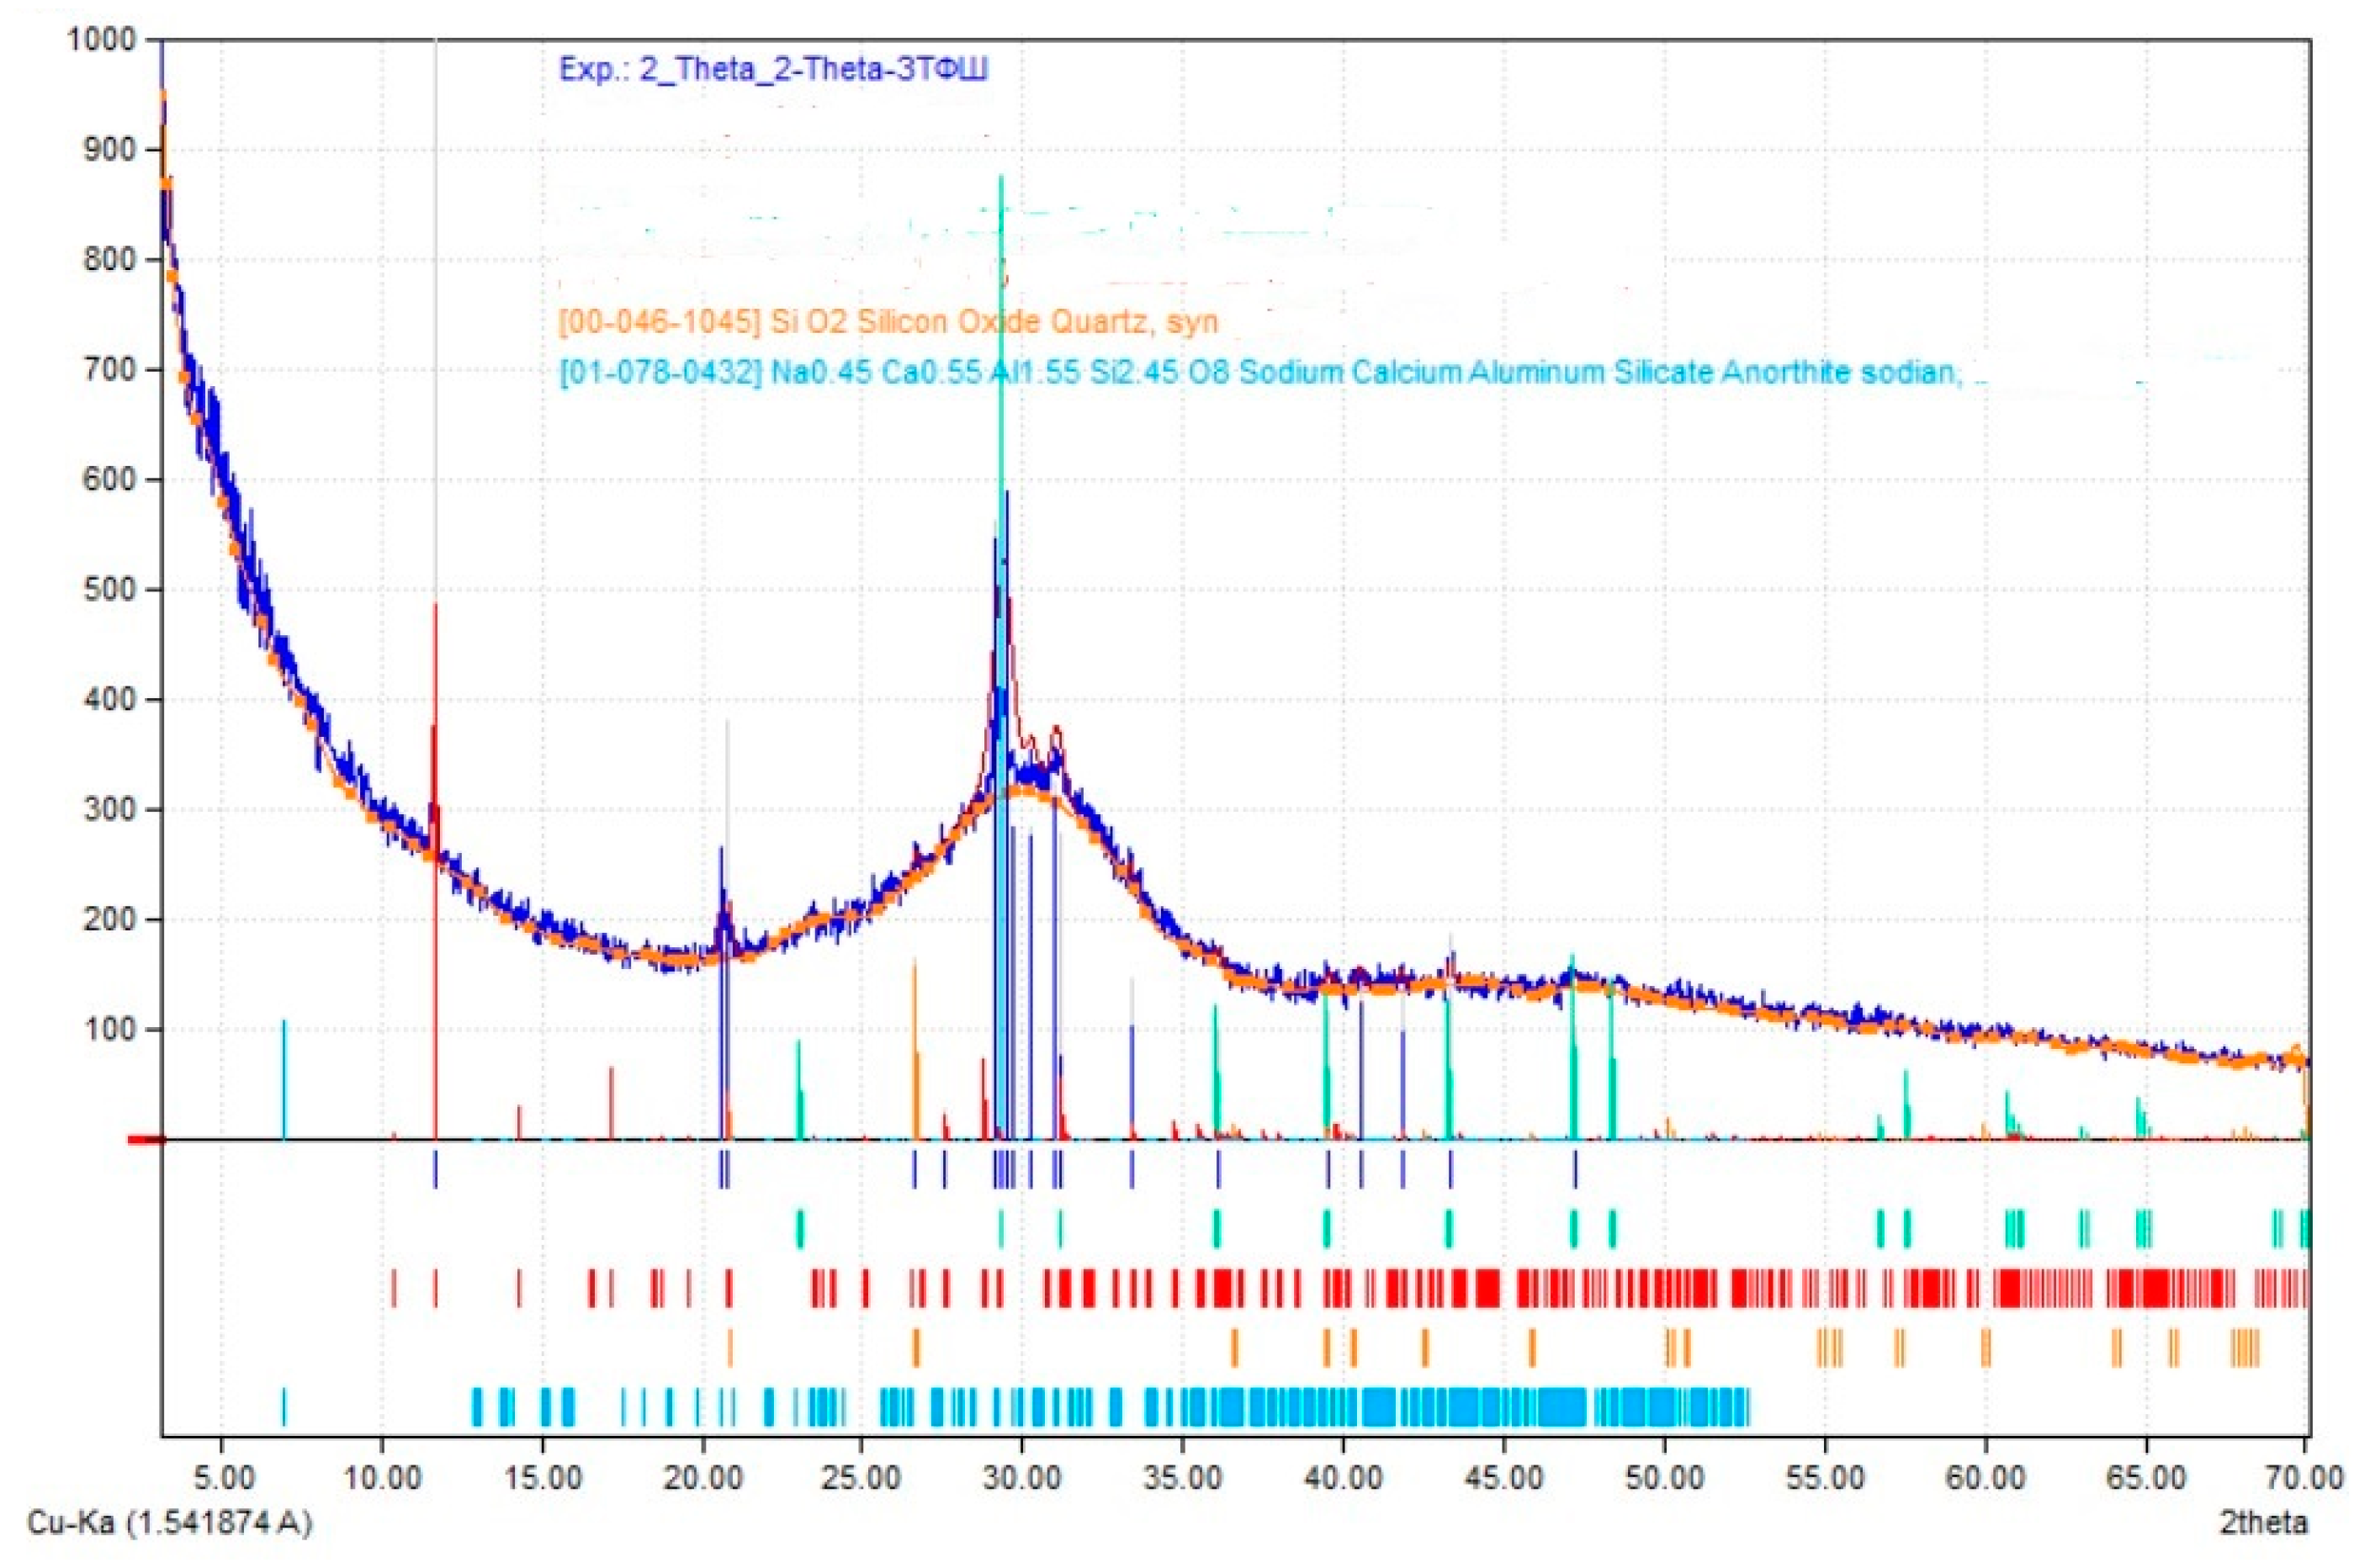This screenshot has width=2354, height=1568.
Task: Click the green reflection tick near 23 degrees
Action: (x=799, y=1228)
